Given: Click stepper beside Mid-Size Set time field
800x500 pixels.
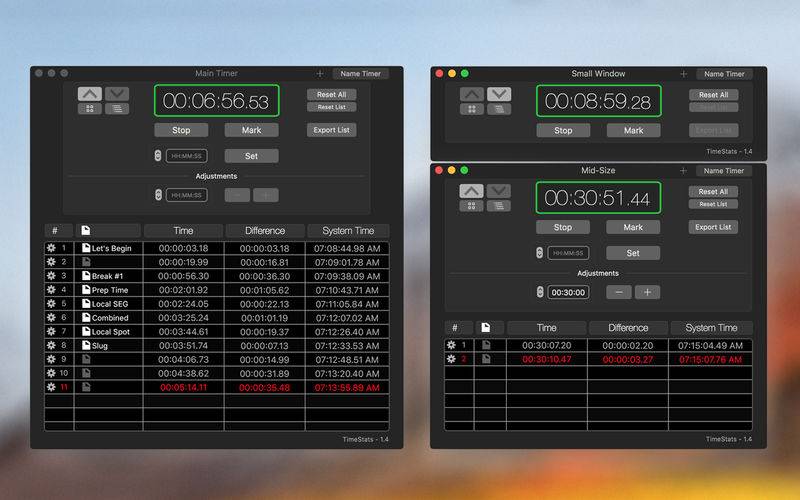Looking at the screenshot, I should click(539, 253).
